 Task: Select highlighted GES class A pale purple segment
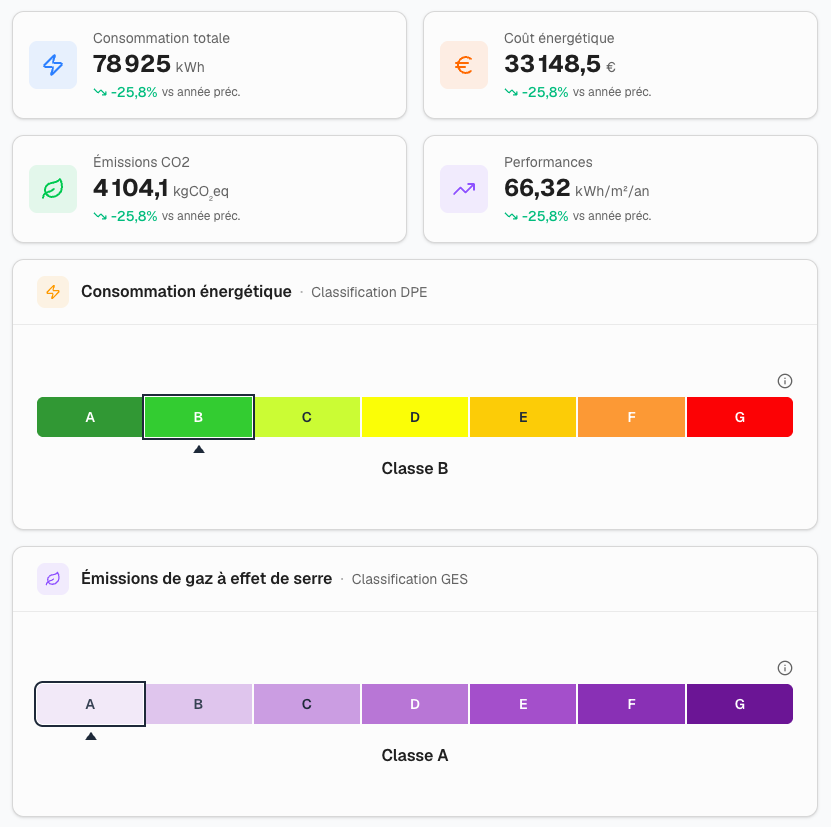90,704
